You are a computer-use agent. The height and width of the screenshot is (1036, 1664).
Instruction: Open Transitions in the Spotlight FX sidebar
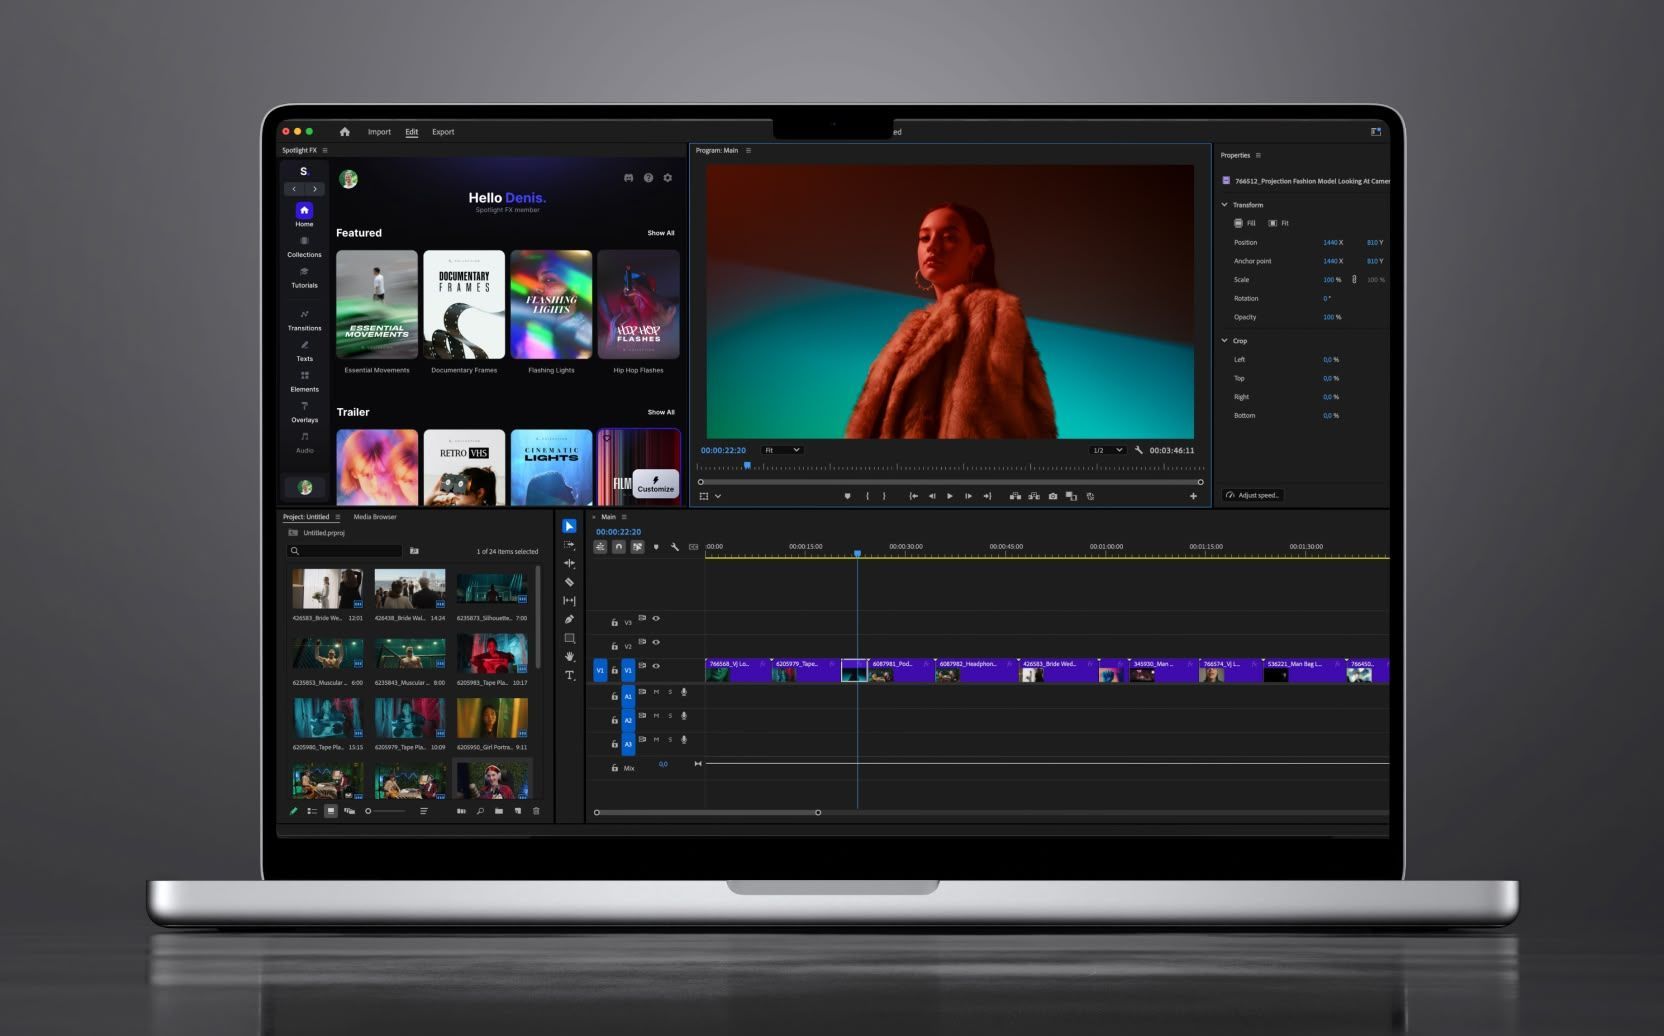click(x=304, y=320)
